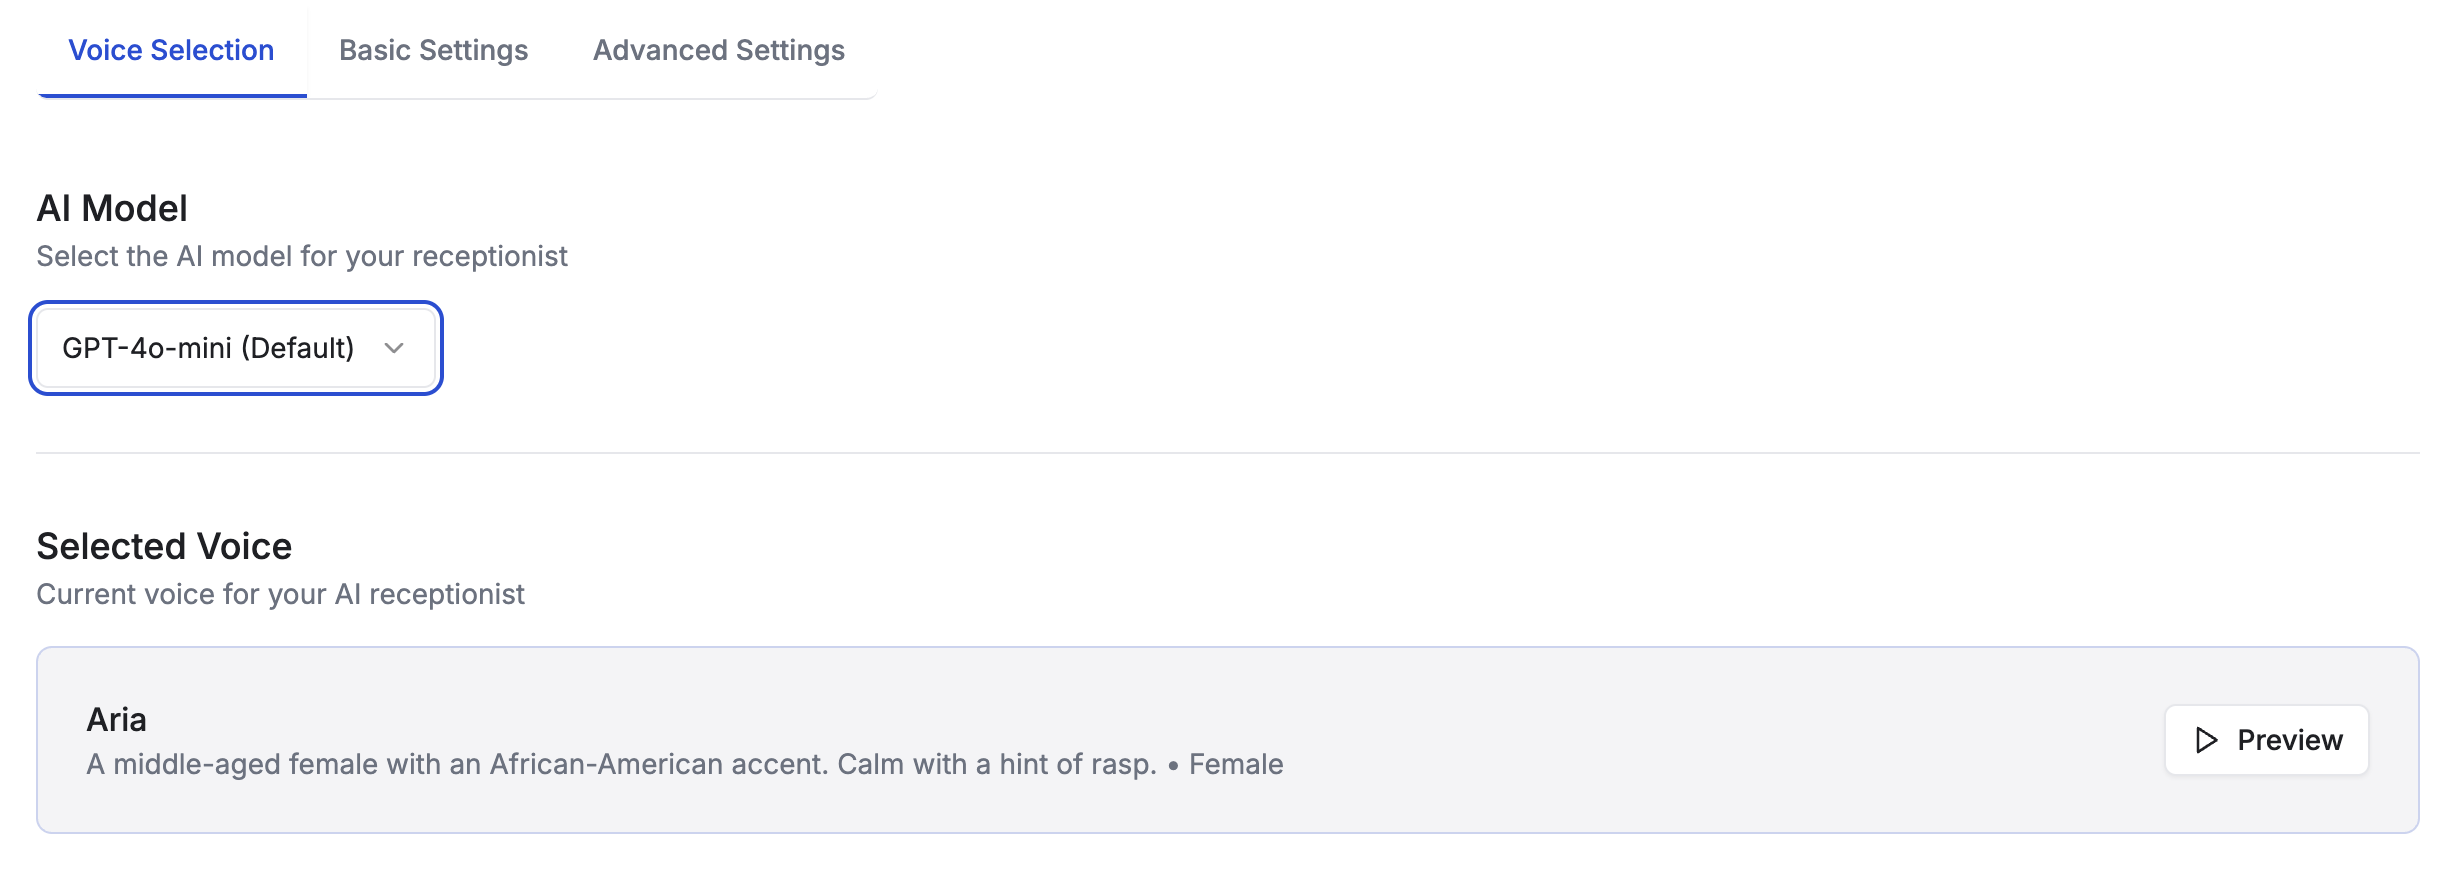Select the Voice Selection tab

coord(171,50)
